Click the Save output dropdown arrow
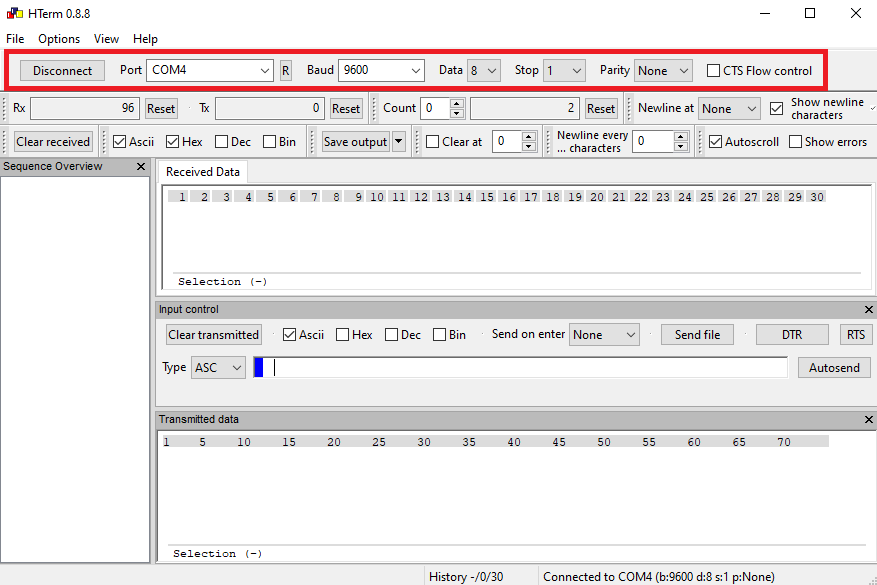The image size is (877, 585). pos(399,142)
